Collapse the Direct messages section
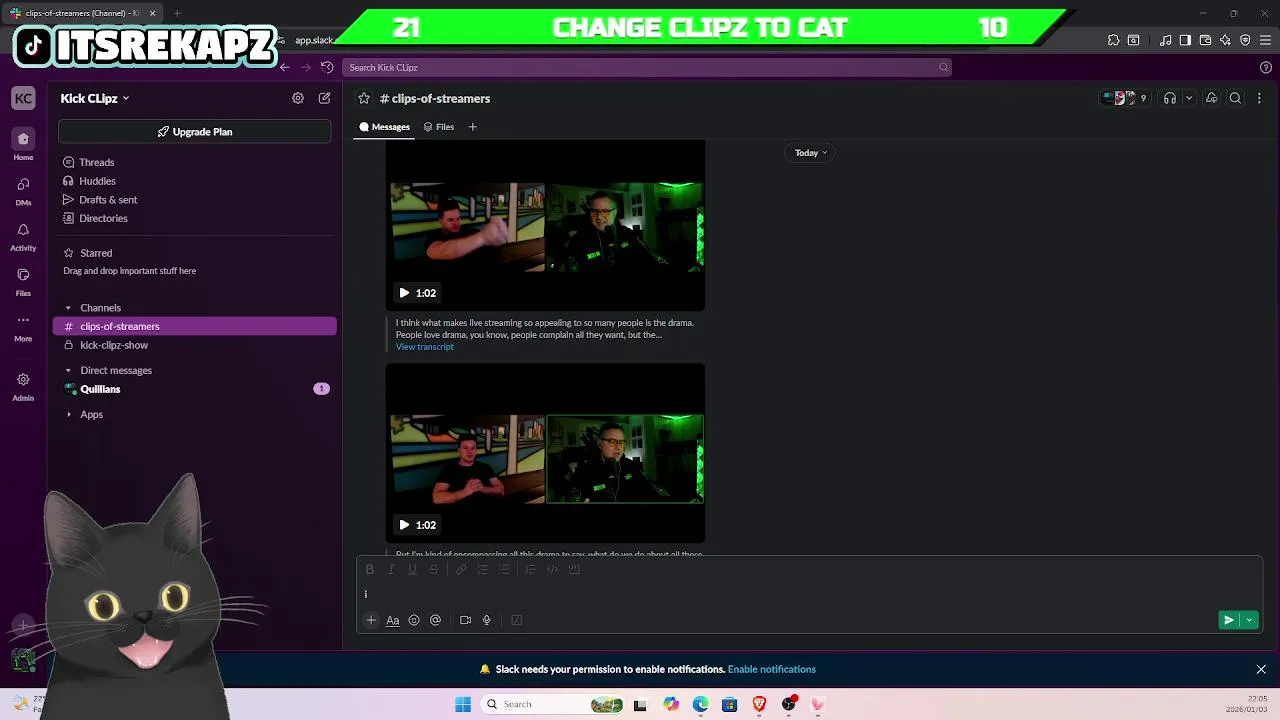1280x720 pixels. tap(68, 371)
